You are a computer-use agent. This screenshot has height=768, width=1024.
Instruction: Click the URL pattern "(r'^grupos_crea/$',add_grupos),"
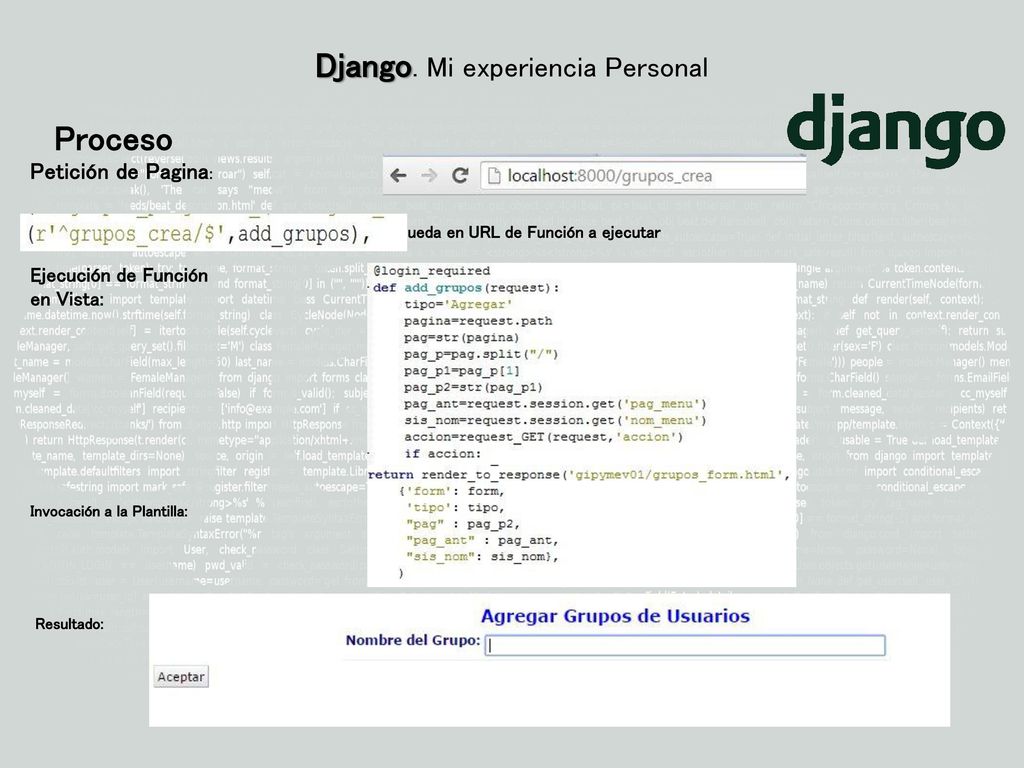click(199, 234)
